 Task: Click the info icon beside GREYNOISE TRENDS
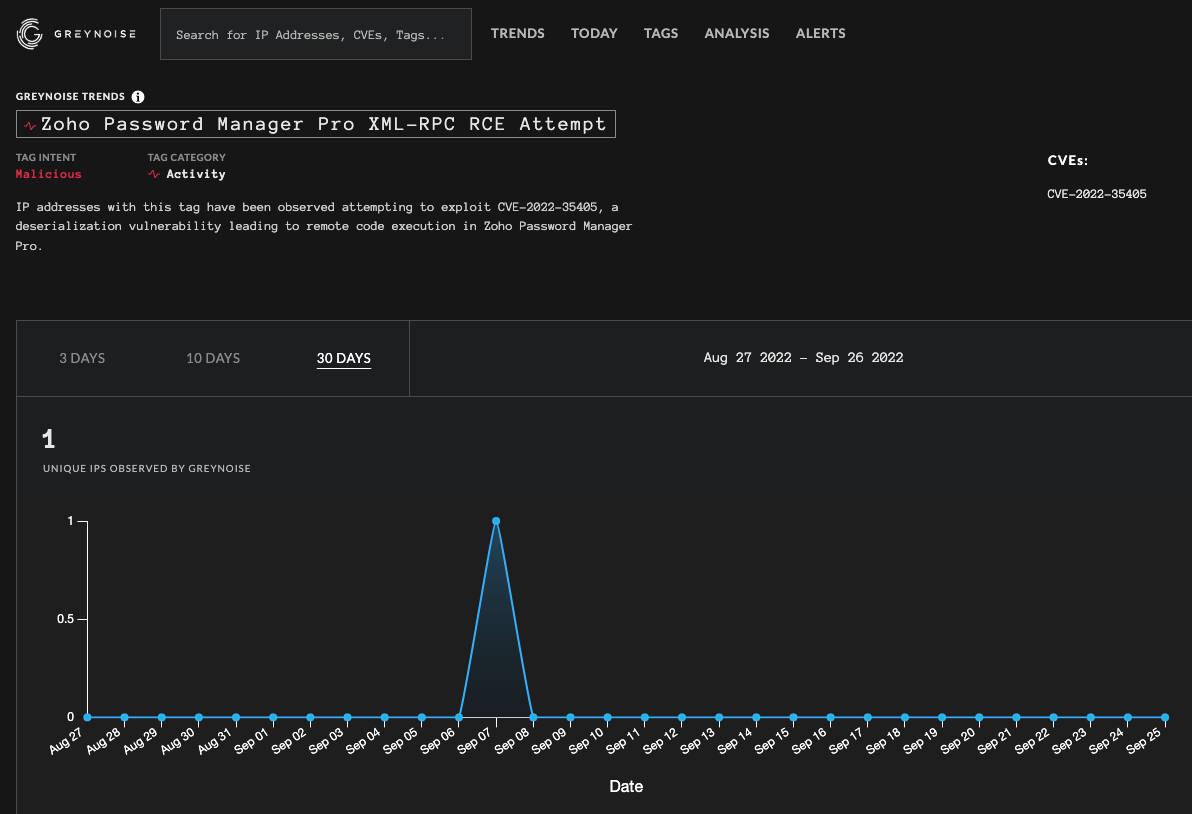(x=136, y=97)
